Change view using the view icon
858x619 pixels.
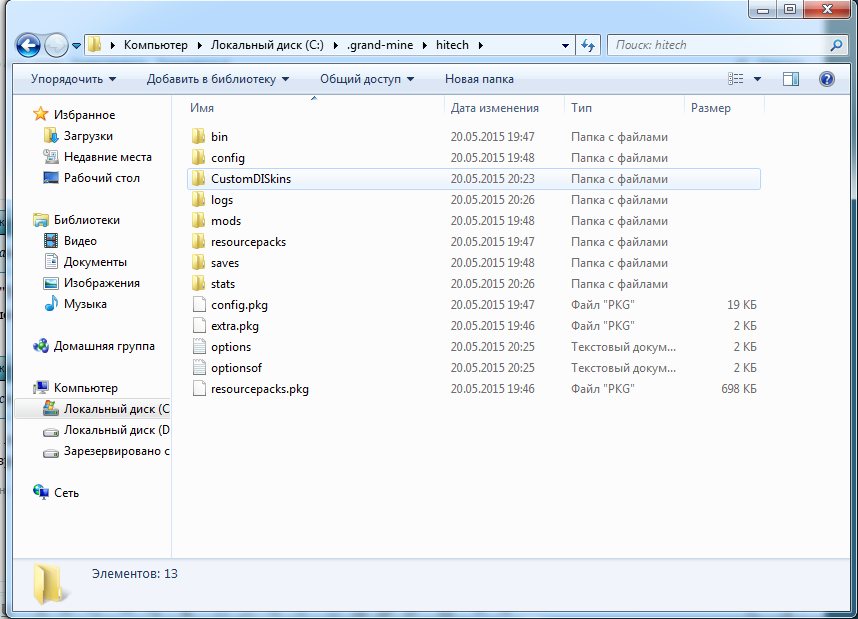pyautogui.click(x=735, y=79)
